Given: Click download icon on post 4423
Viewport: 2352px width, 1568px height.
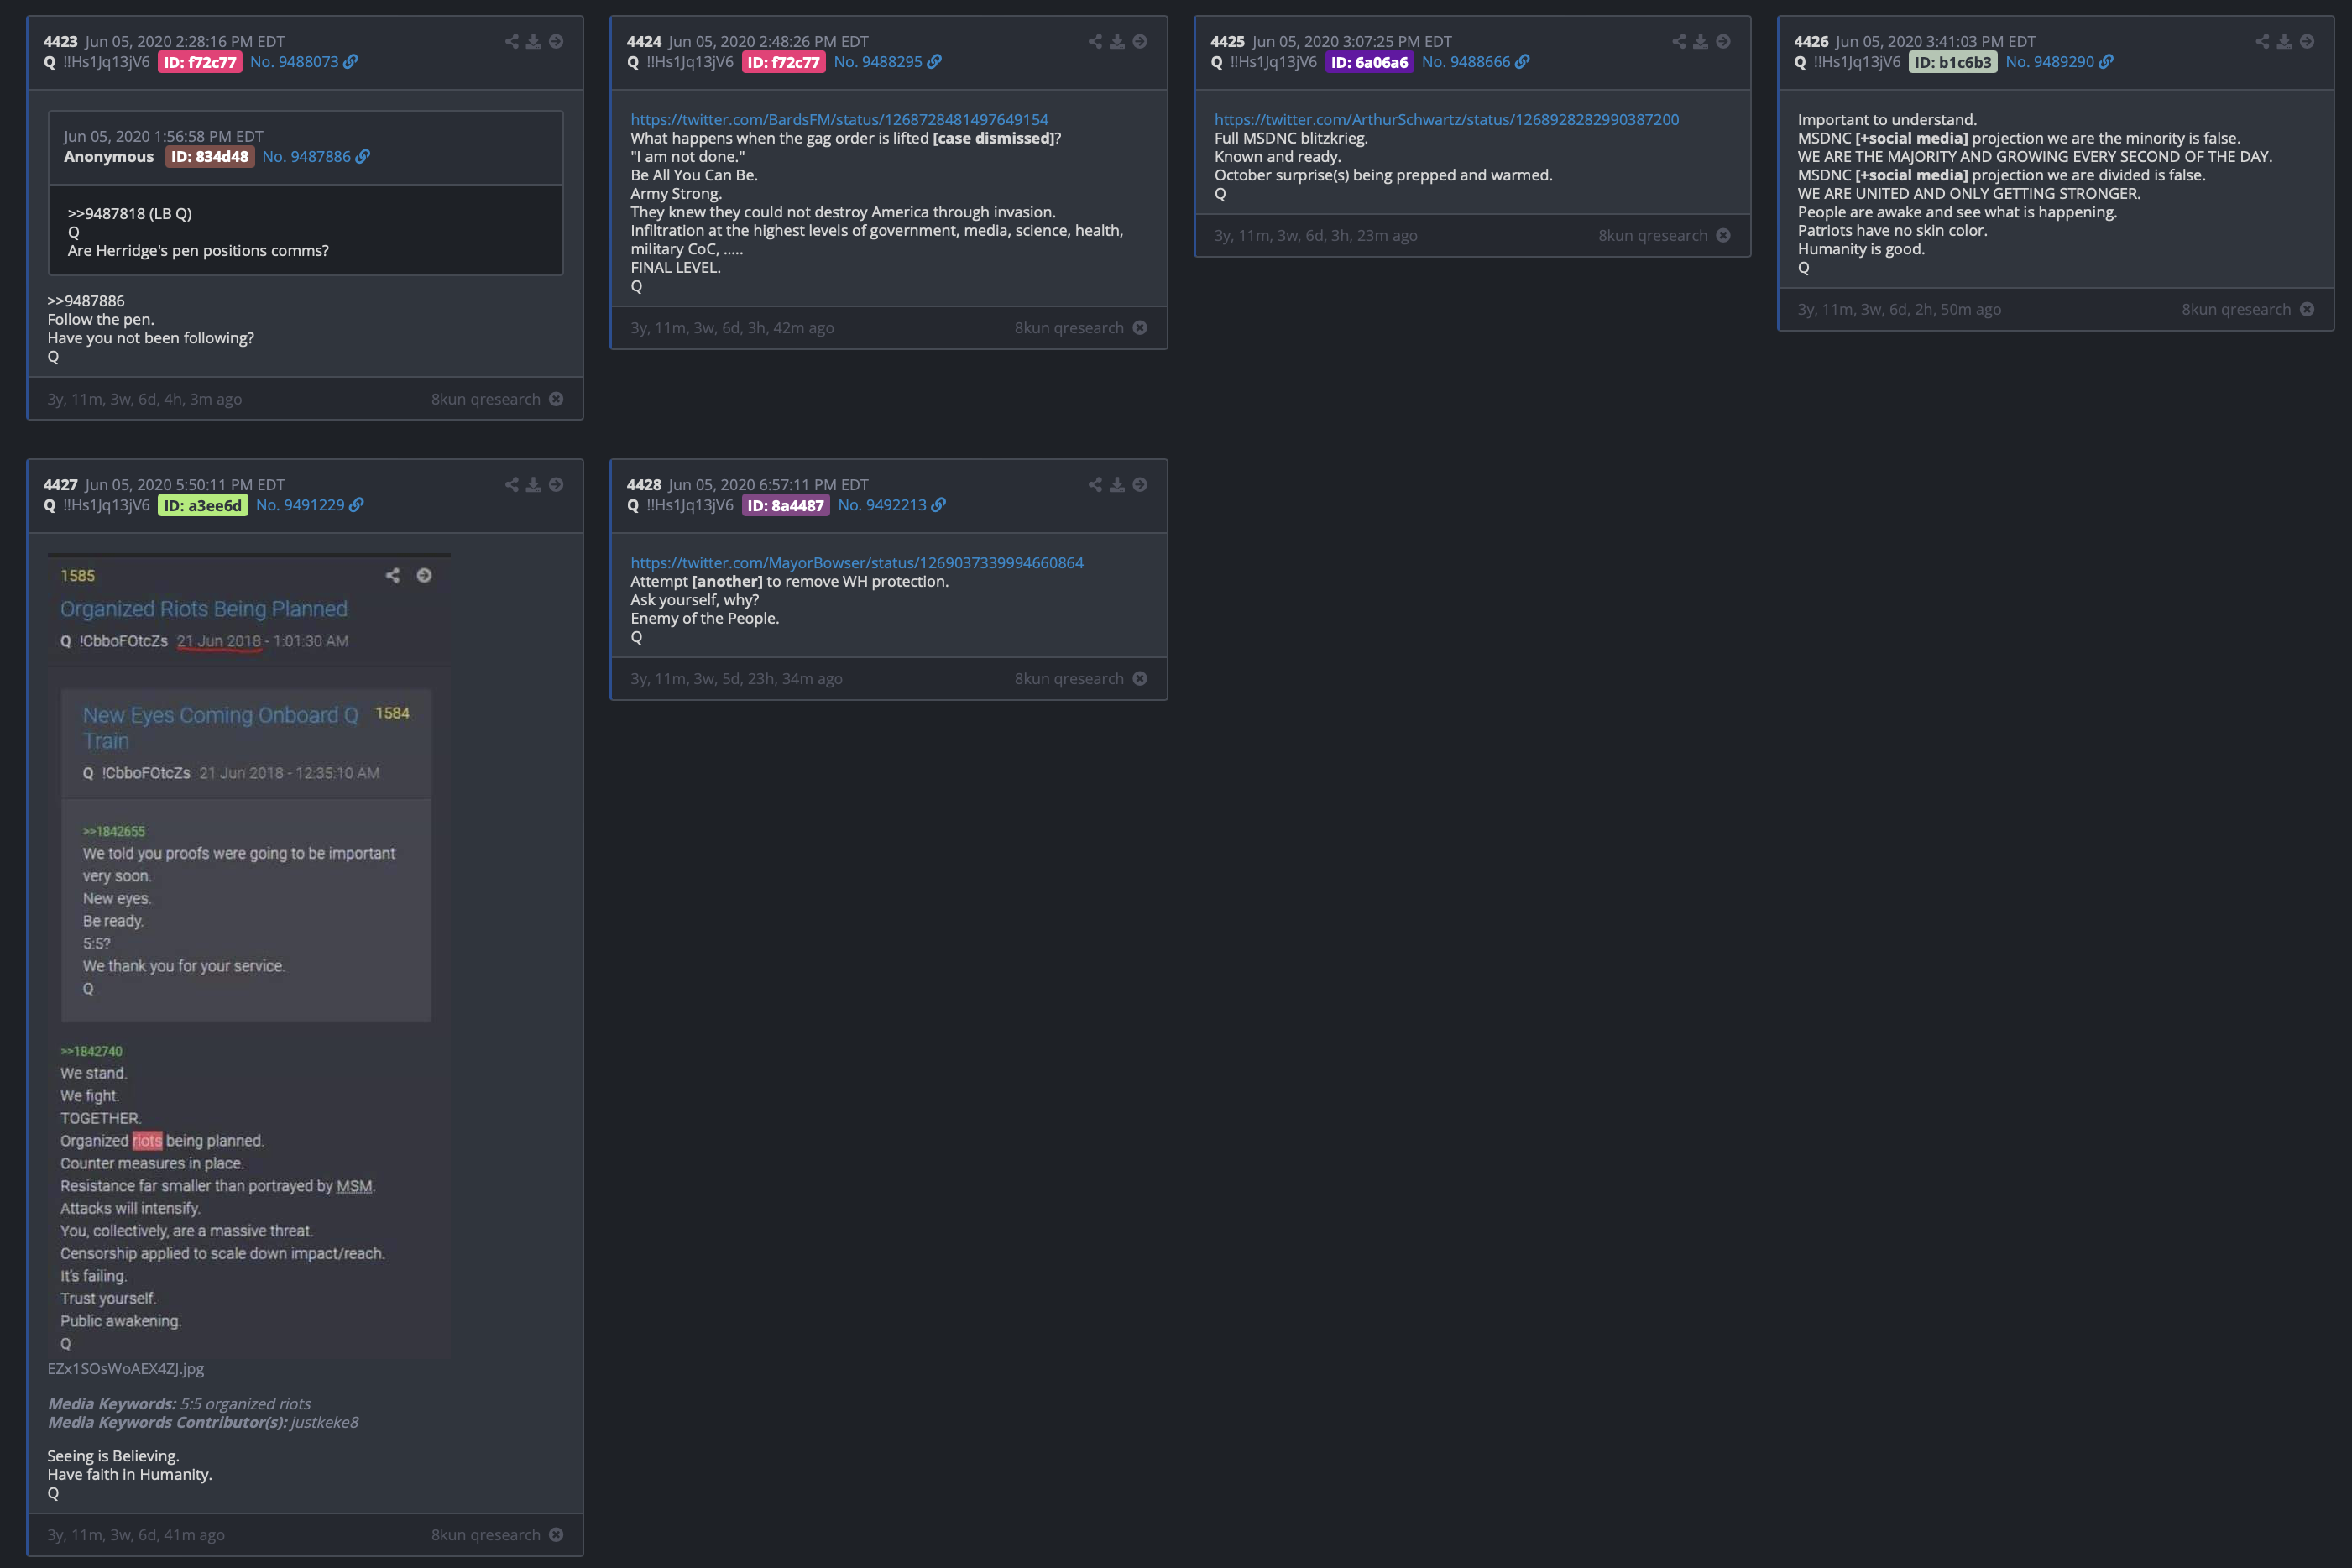Looking at the screenshot, I should (534, 41).
